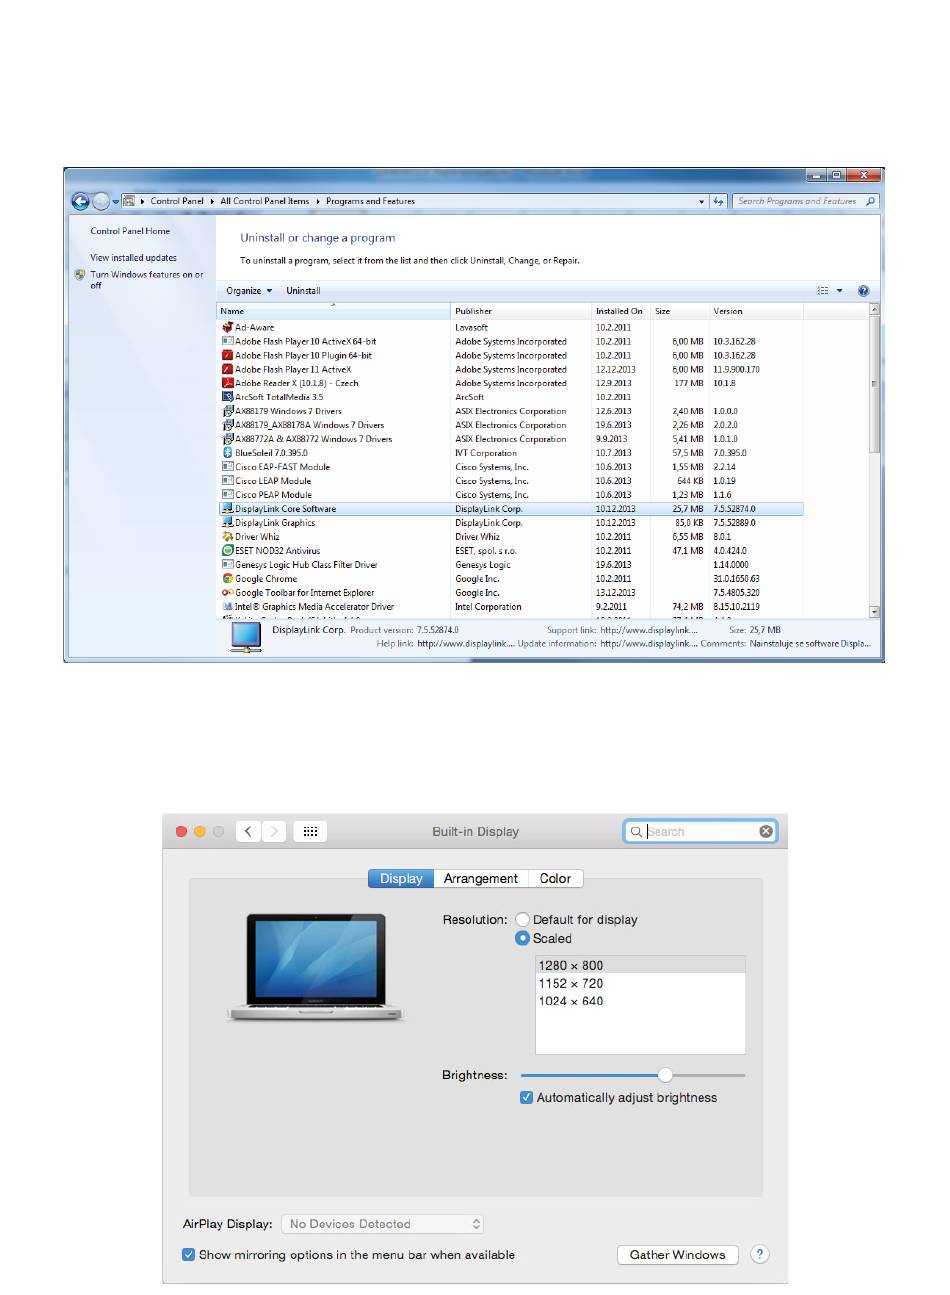Open the AirPlay Display dropdown
The image size is (950, 1295).
pos(383,1224)
